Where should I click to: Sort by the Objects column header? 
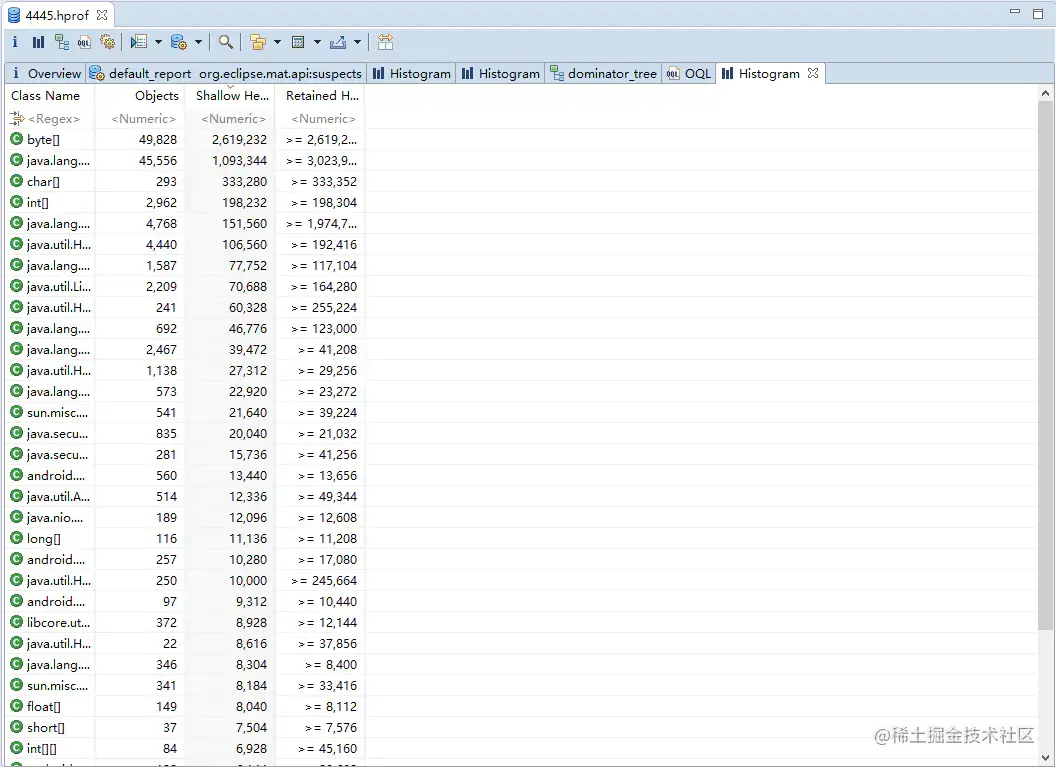click(x=139, y=96)
